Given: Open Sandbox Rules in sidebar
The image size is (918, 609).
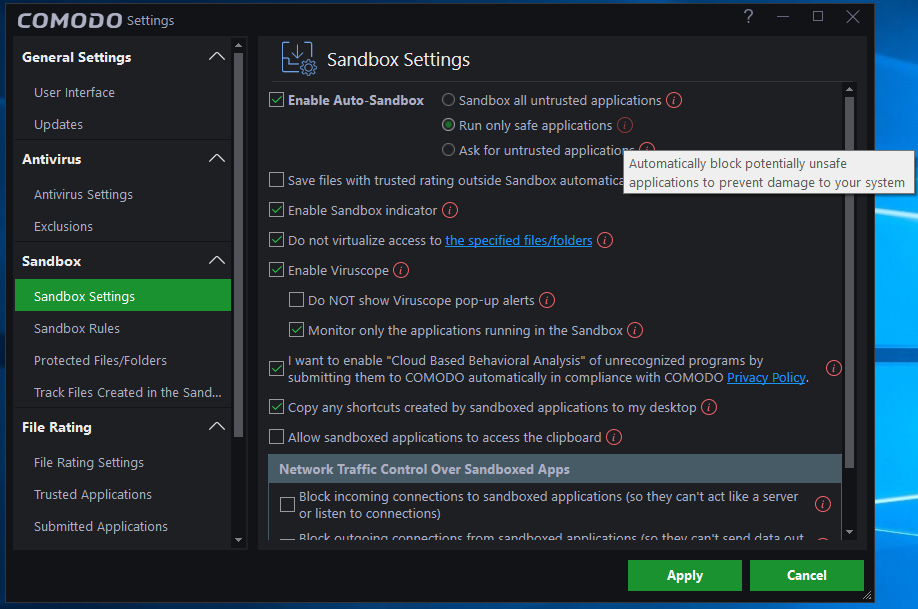Looking at the screenshot, I should (77, 328).
